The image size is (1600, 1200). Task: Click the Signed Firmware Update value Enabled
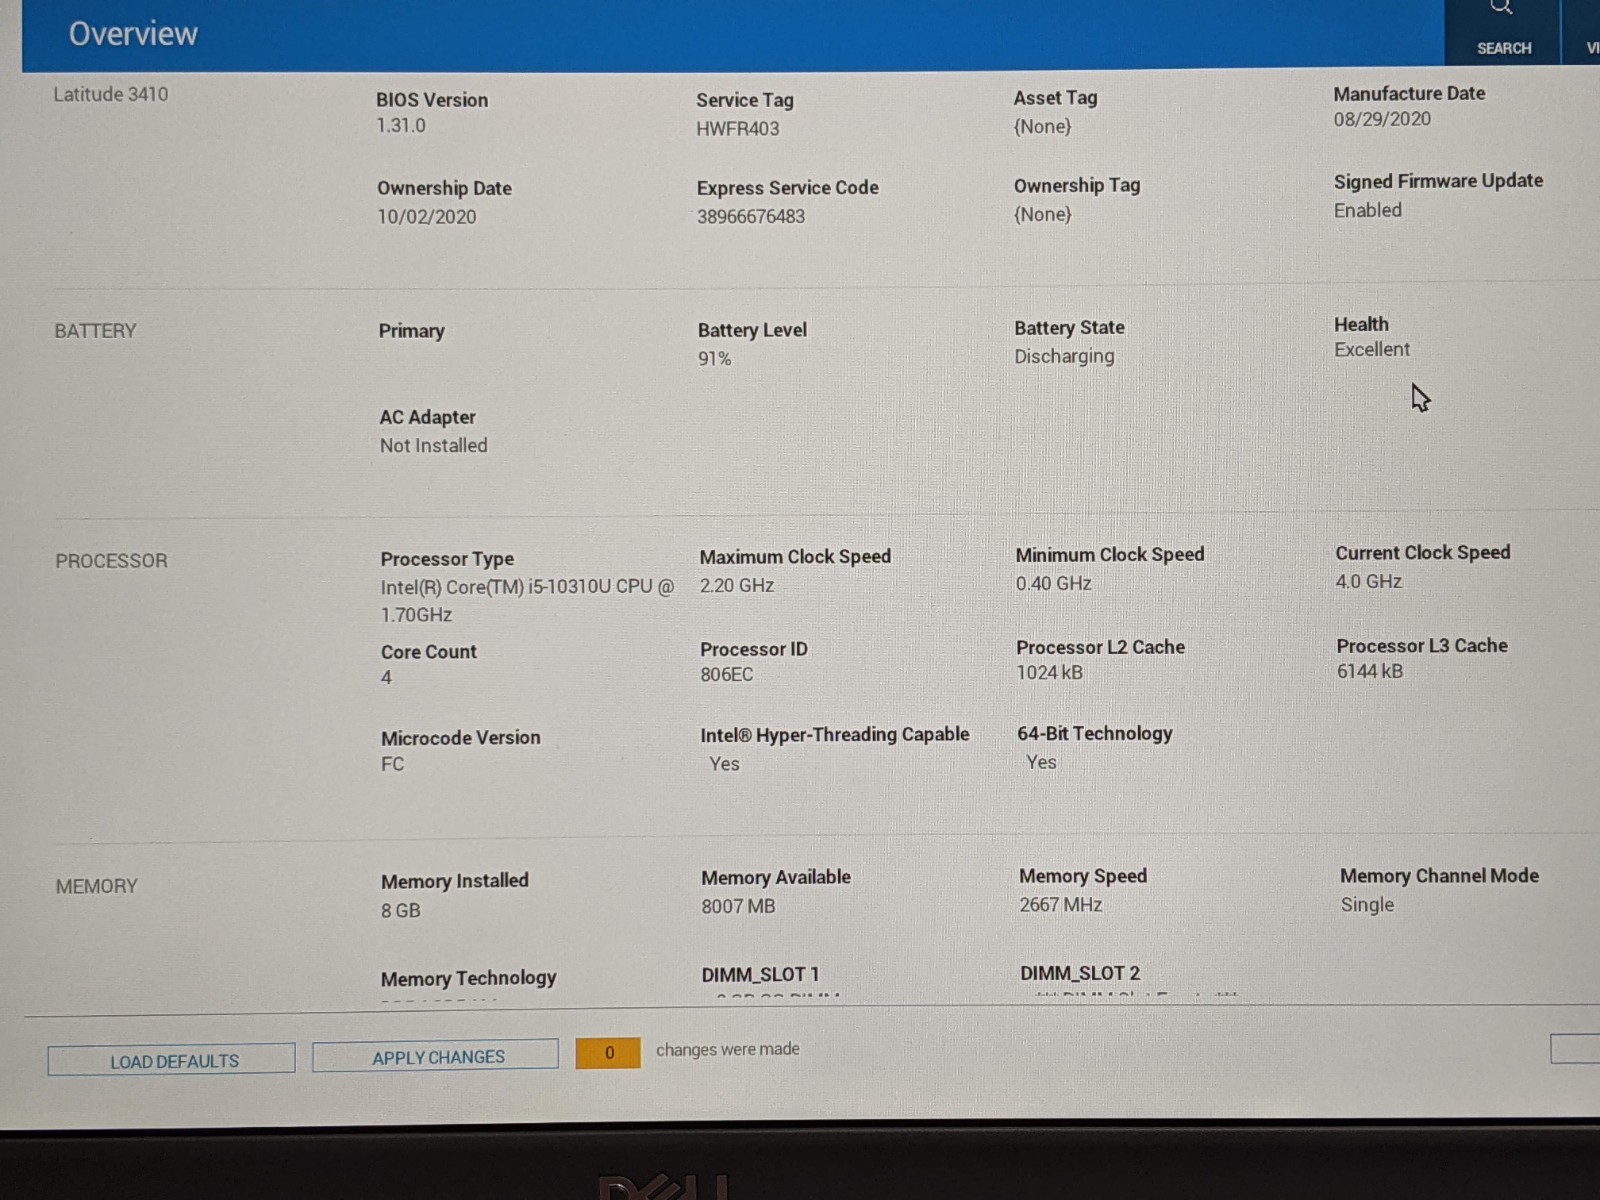(1368, 210)
